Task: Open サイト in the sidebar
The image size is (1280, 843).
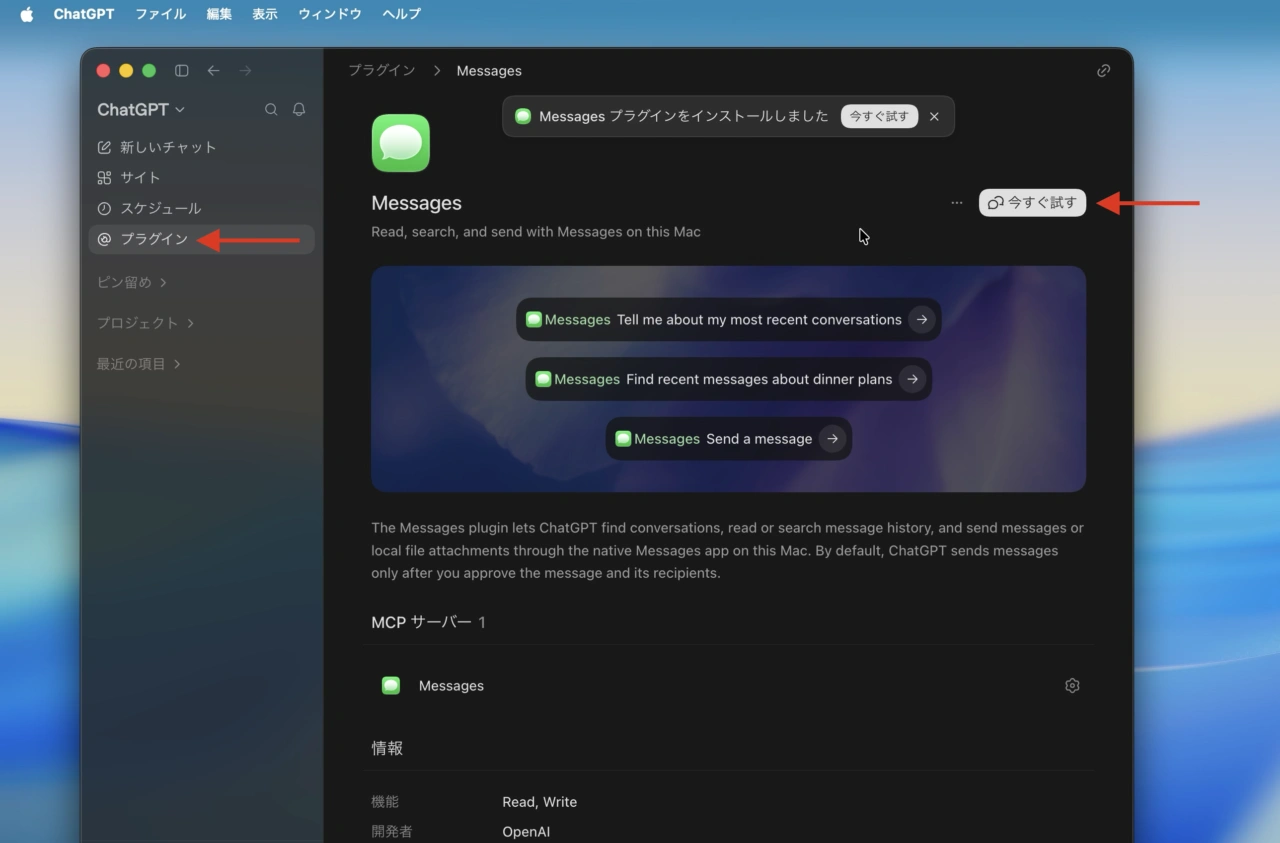Action: (201, 178)
